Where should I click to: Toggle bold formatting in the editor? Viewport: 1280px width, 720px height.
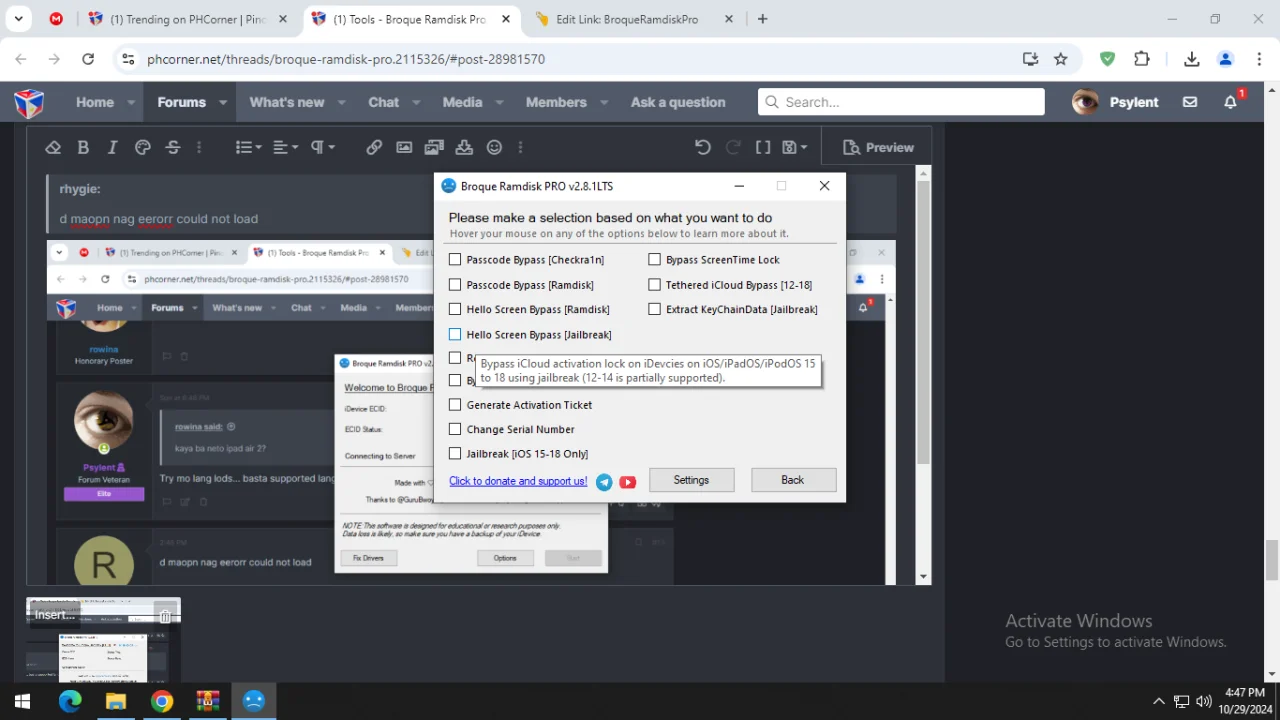click(x=83, y=147)
